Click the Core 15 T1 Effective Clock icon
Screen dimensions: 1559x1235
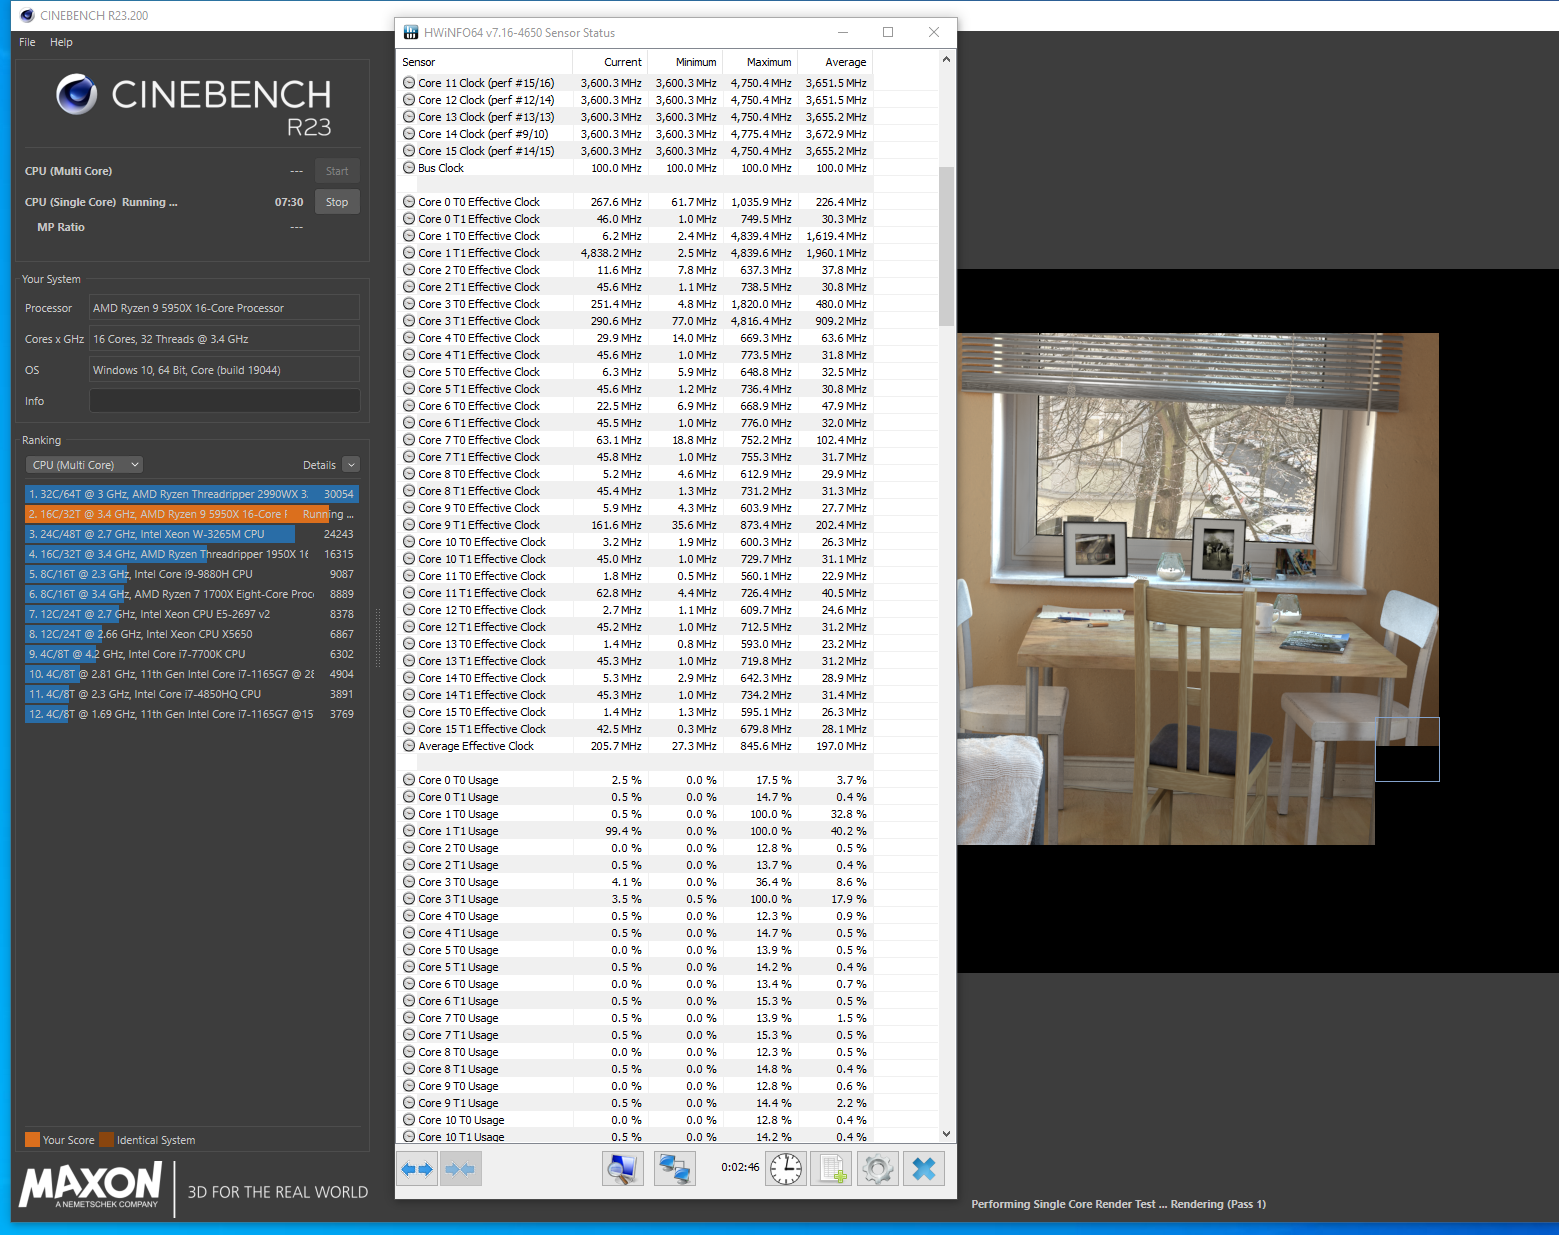pos(409,729)
